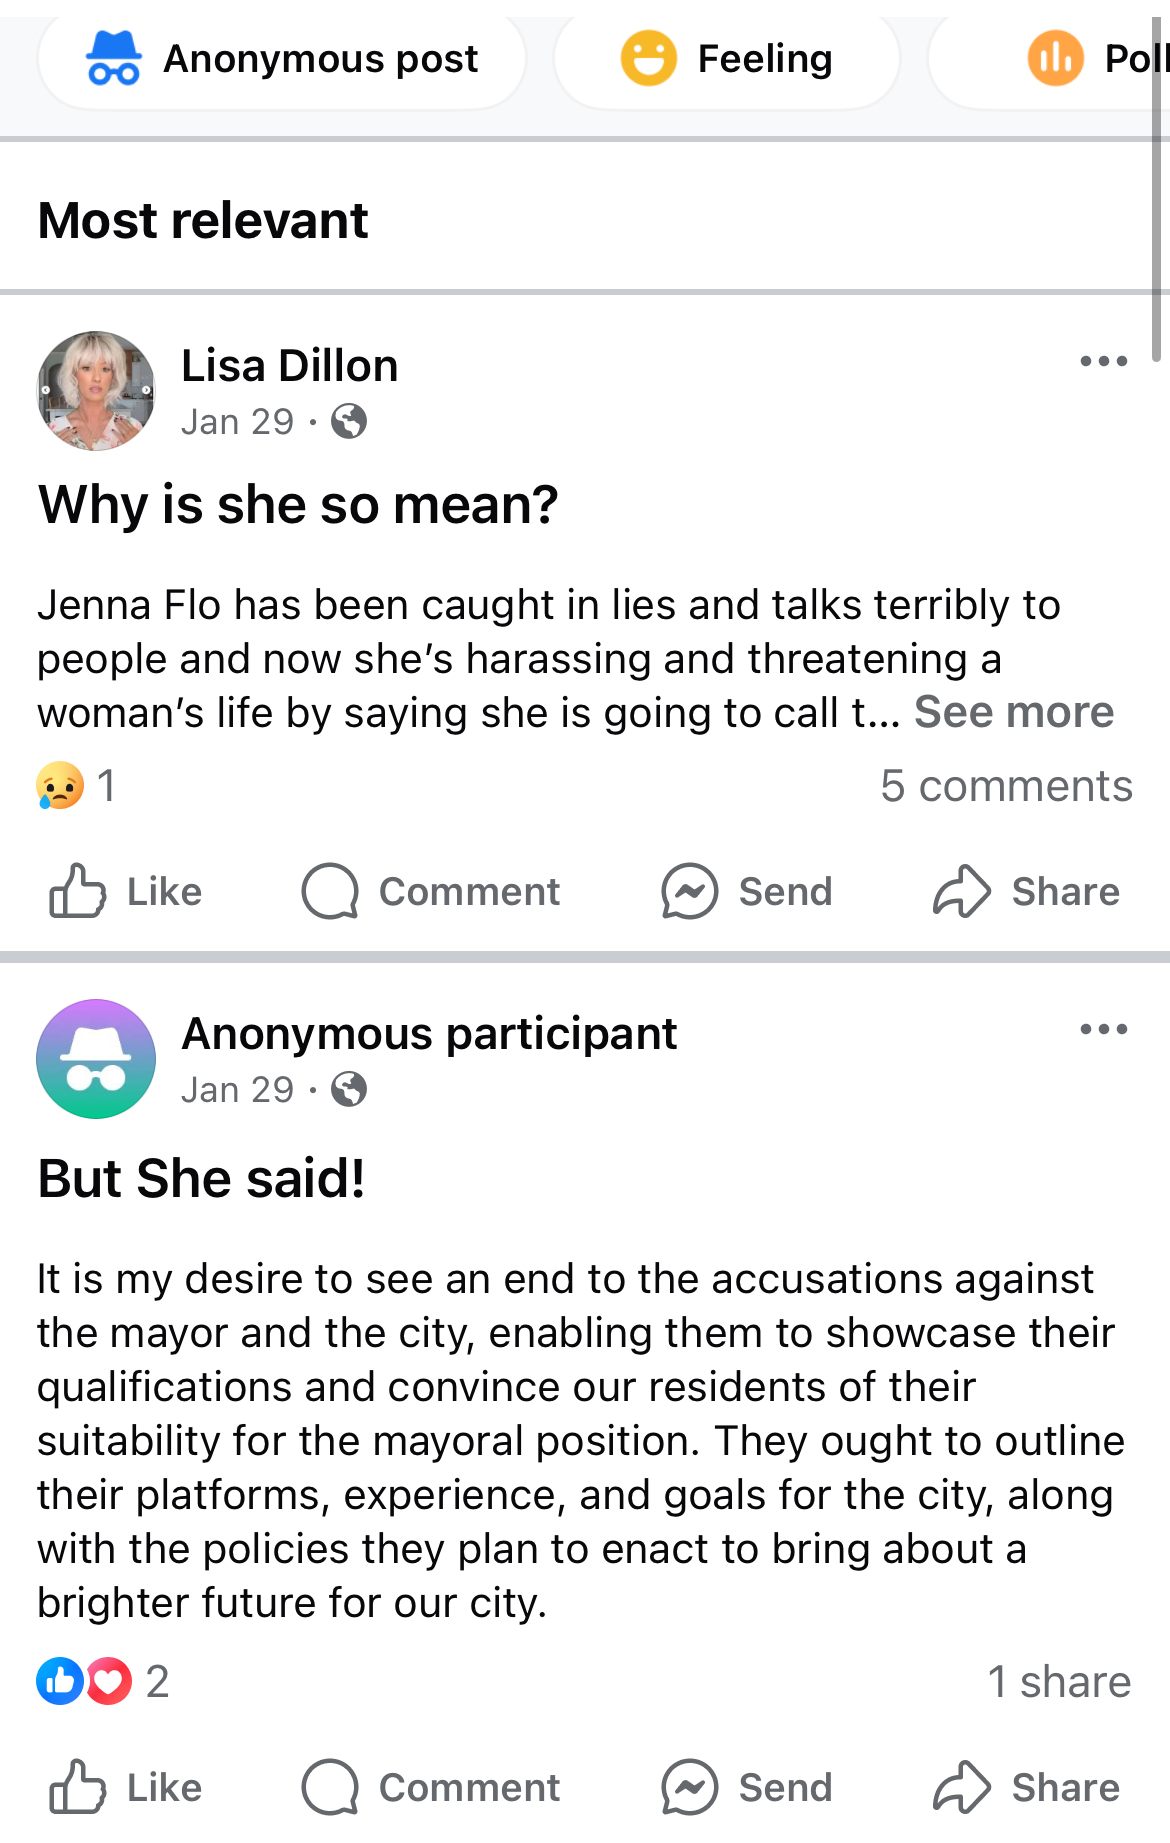Expand post text with See more
The height and width of the screenshot is (1843, 1170).
[1014, 712]
